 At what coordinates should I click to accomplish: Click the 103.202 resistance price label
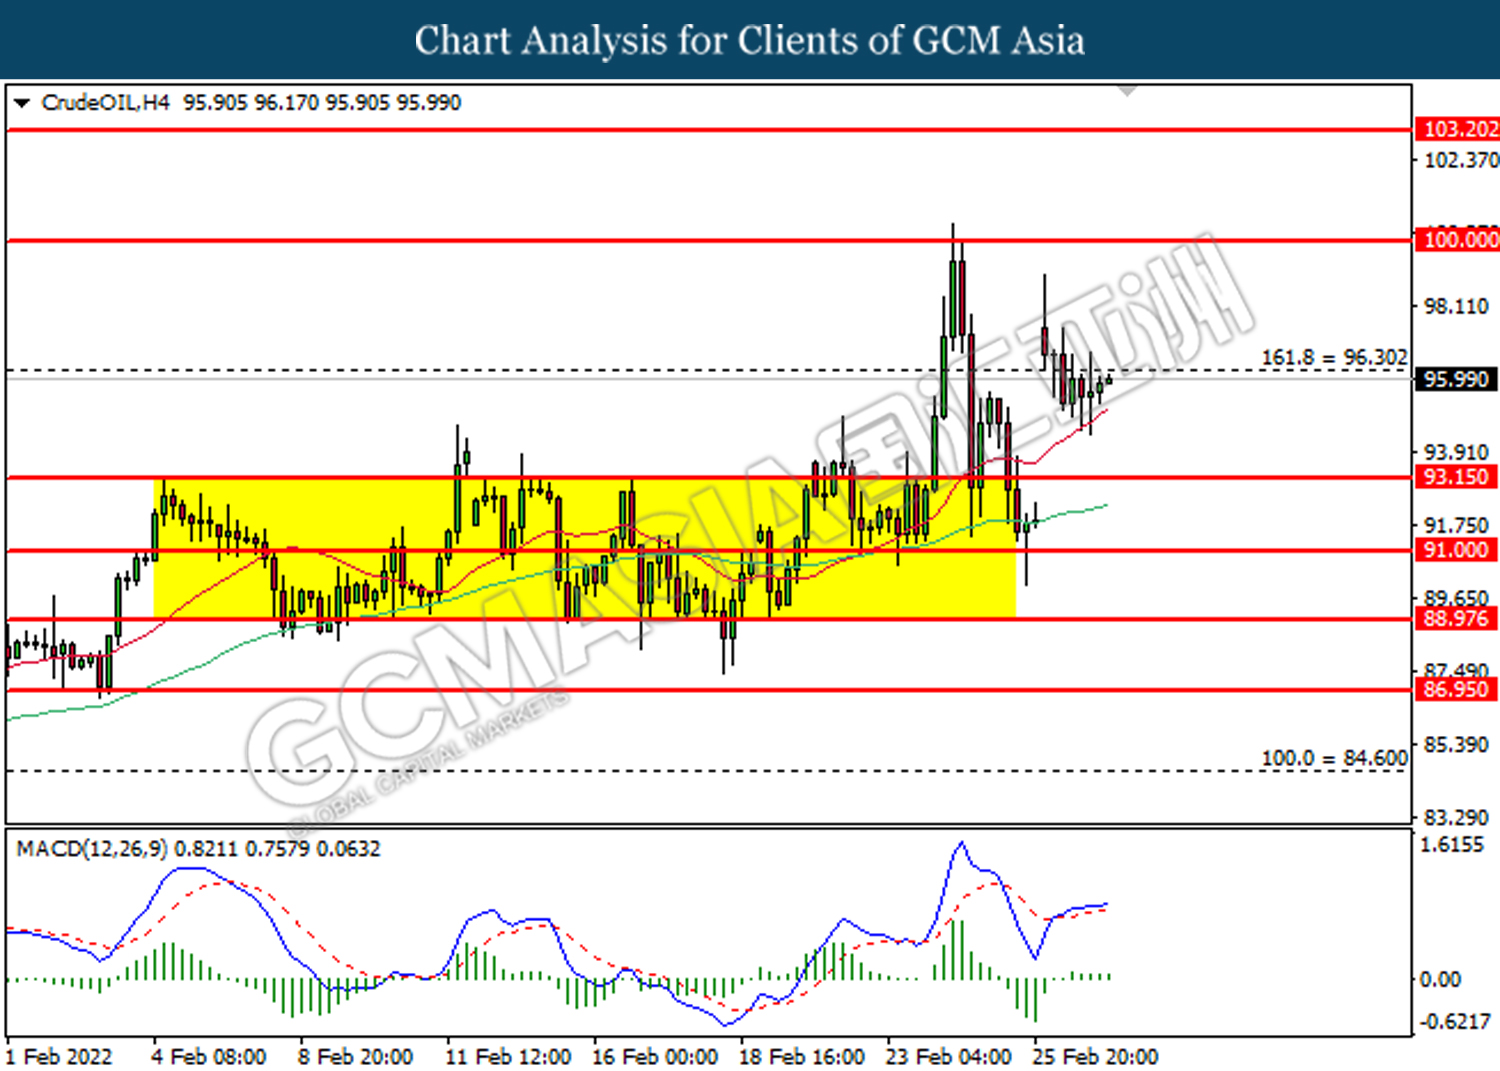pyautogui.click(x=1460, y=129)
